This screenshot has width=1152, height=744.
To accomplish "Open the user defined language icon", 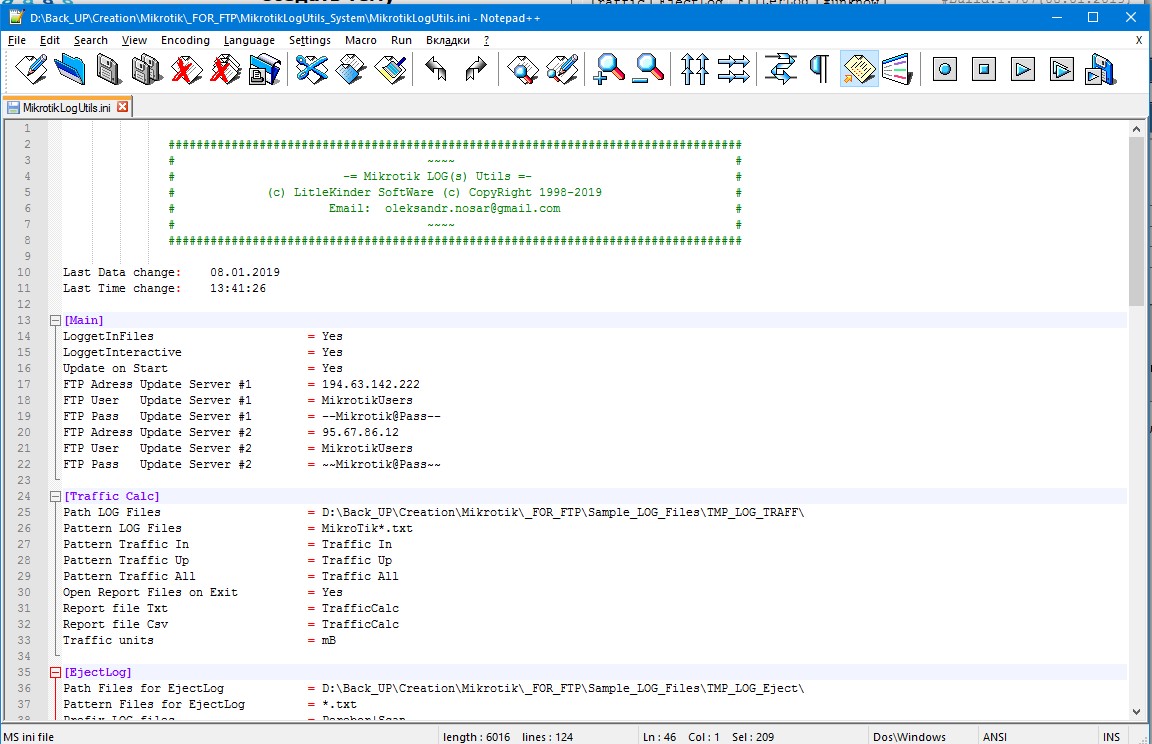I will 898,70.
